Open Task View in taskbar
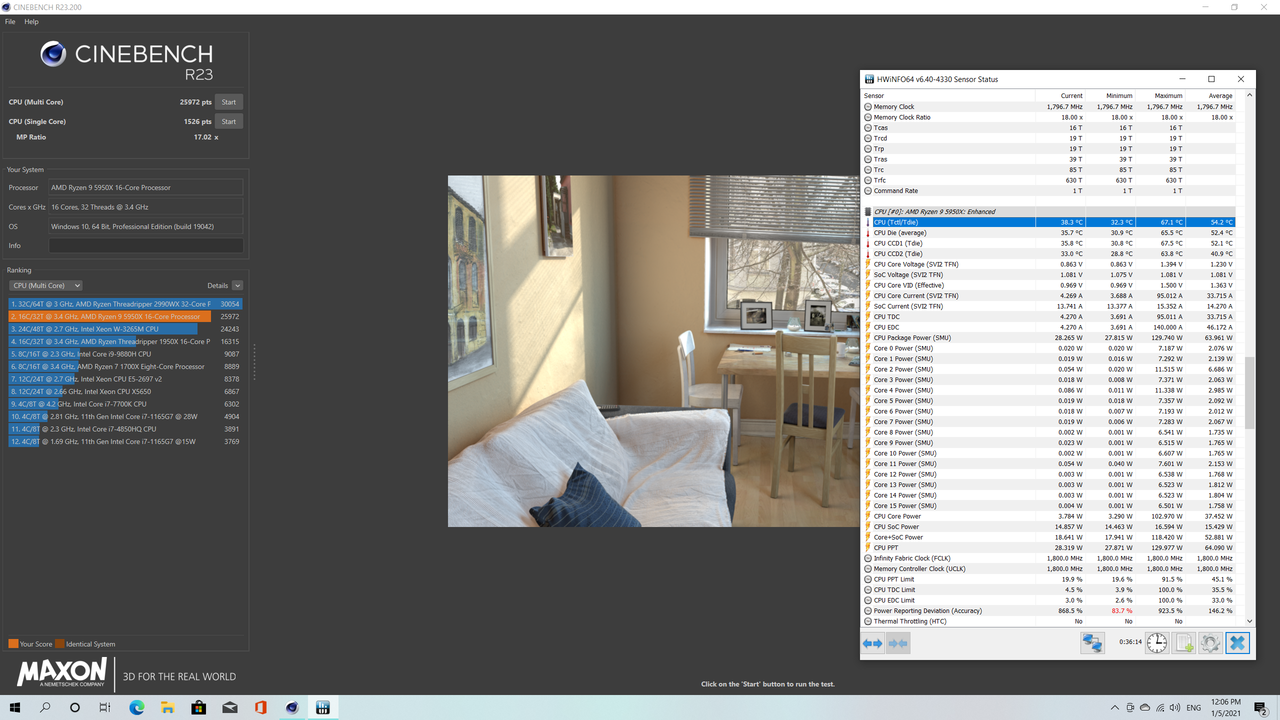The height and width of the screenshot is (720, 1280). click(106, 707)
